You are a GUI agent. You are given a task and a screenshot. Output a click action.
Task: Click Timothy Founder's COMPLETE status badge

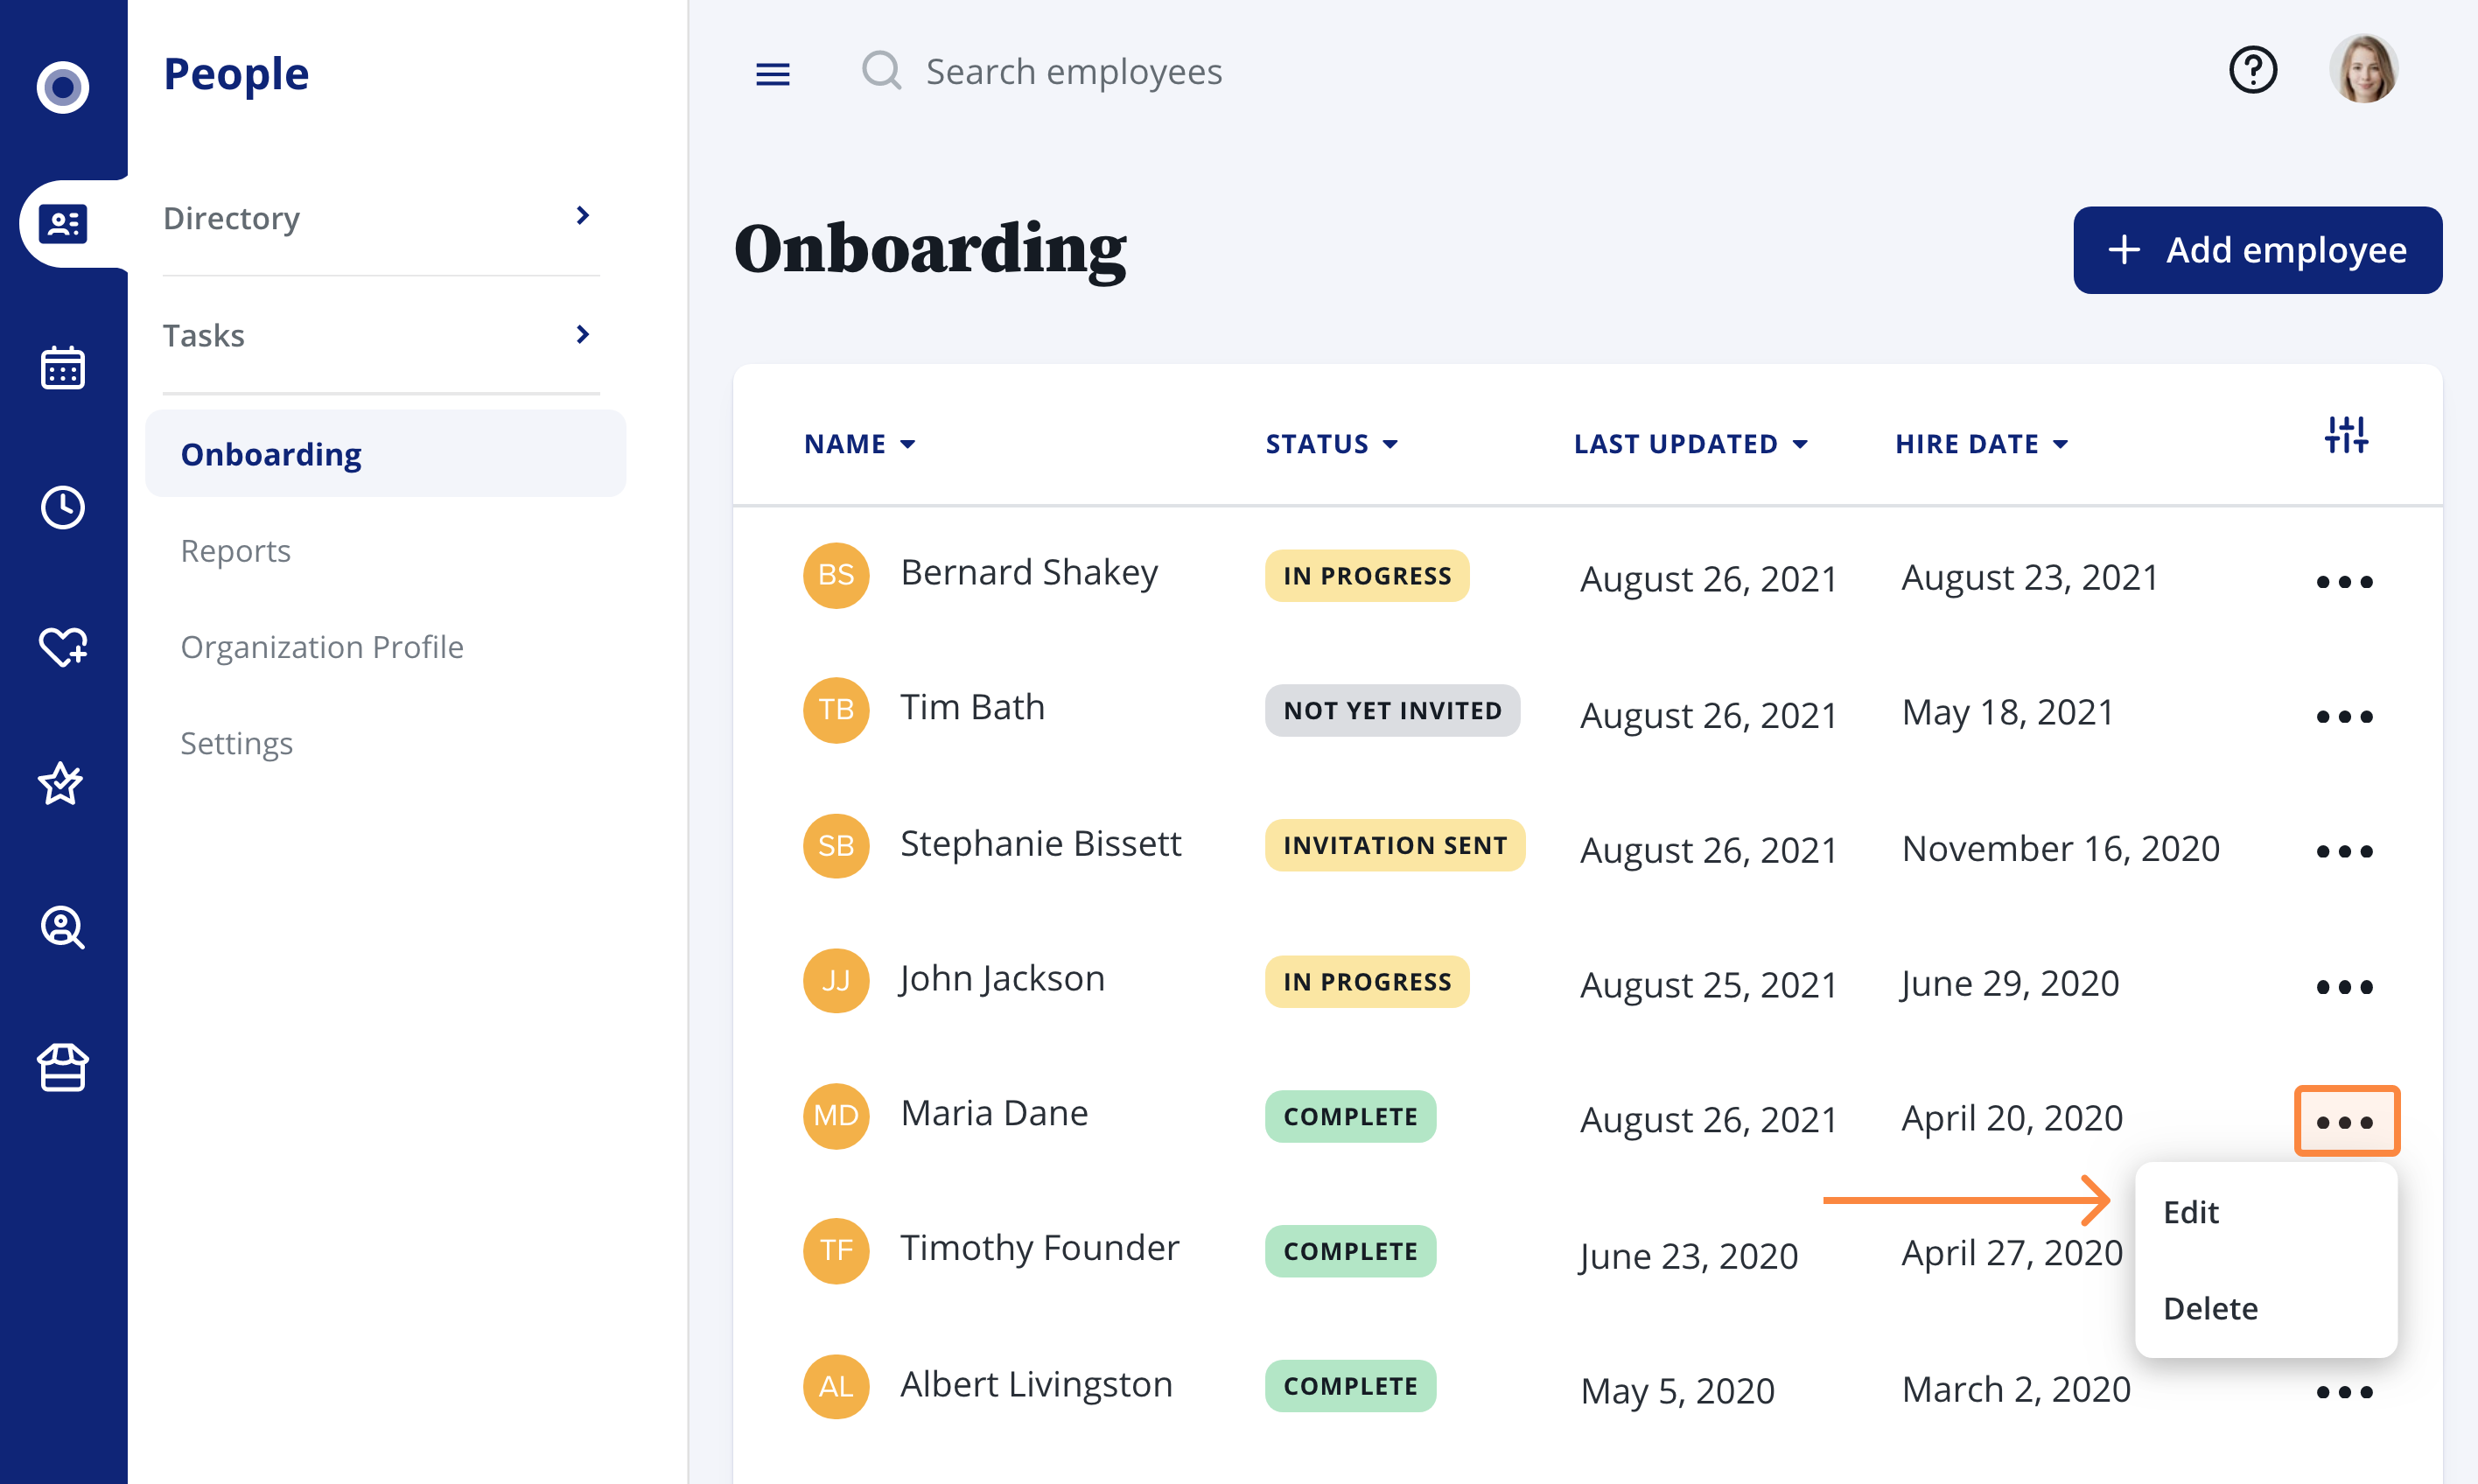pos(1350,1252)
